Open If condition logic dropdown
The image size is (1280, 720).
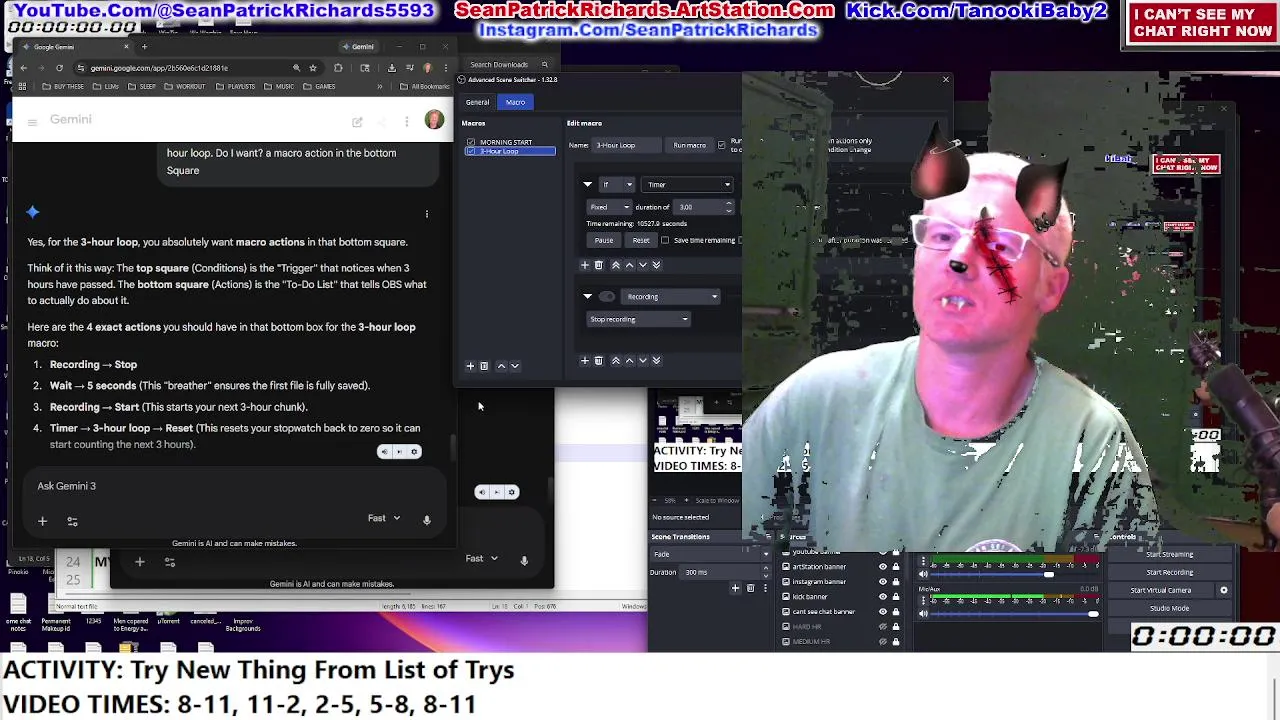pyautogui.click(x=616, y=184)
